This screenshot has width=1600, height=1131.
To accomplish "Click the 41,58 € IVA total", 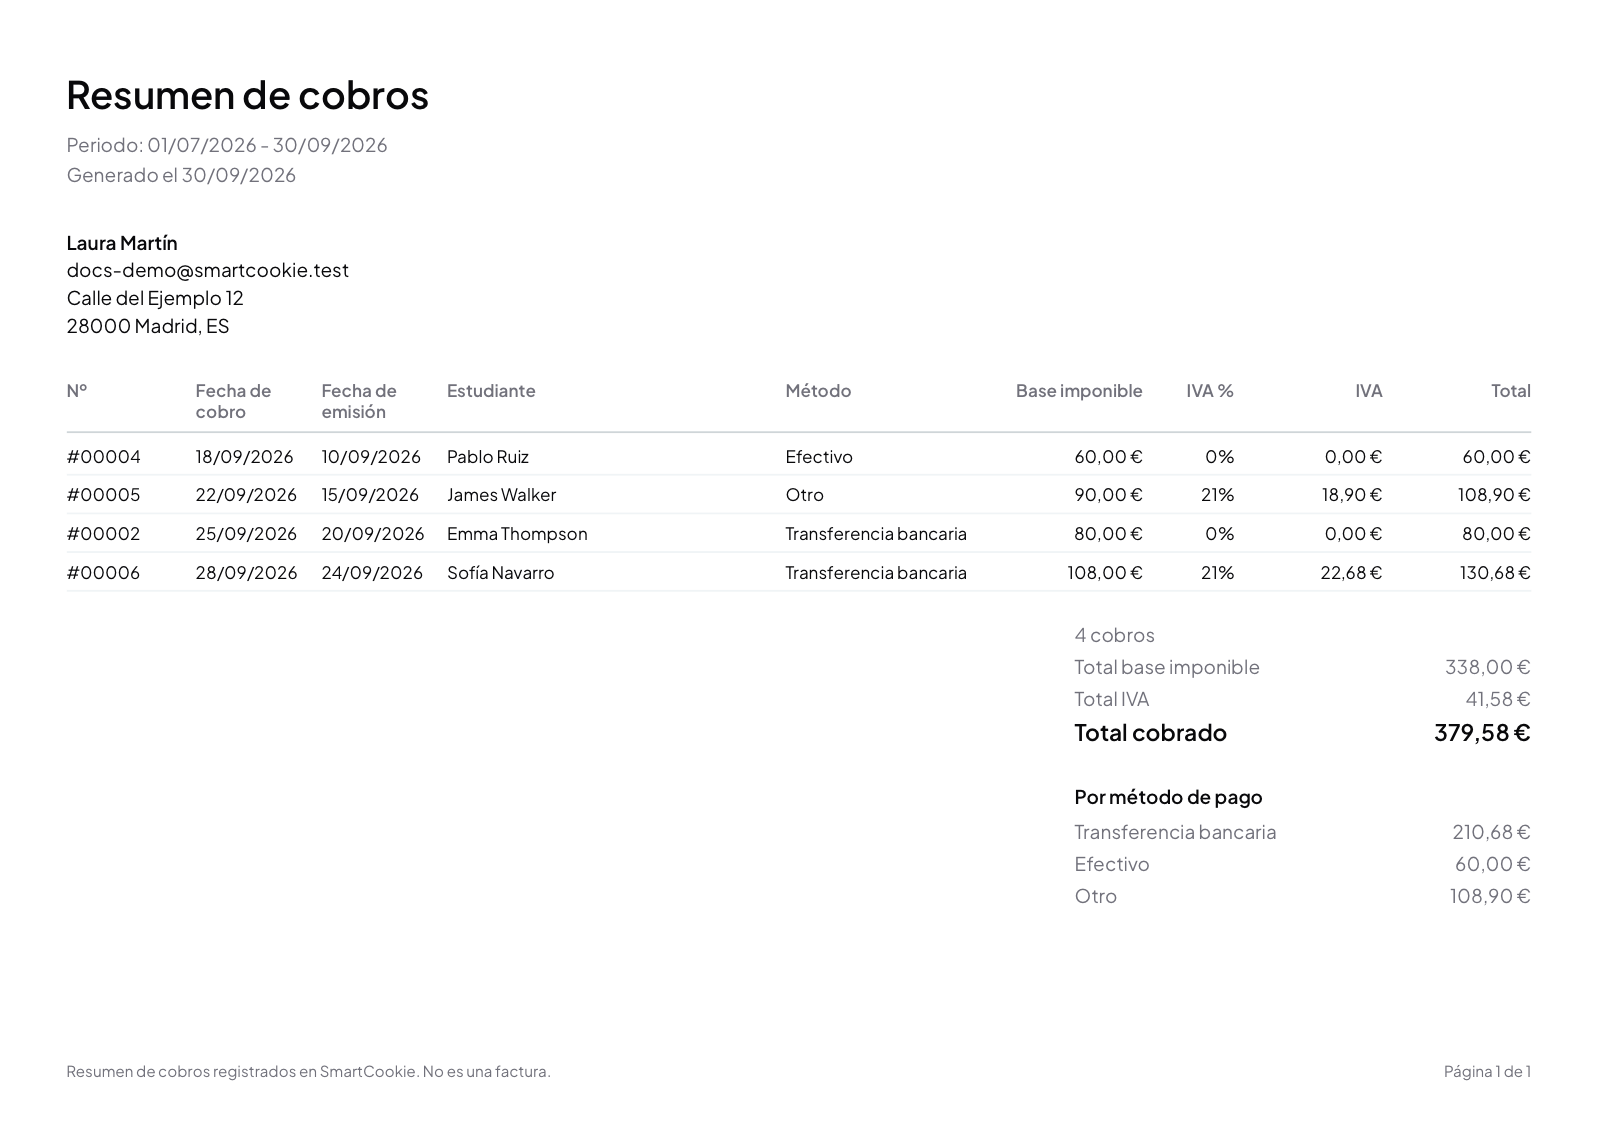I will pyautogui.click(x=1498, y=699).
